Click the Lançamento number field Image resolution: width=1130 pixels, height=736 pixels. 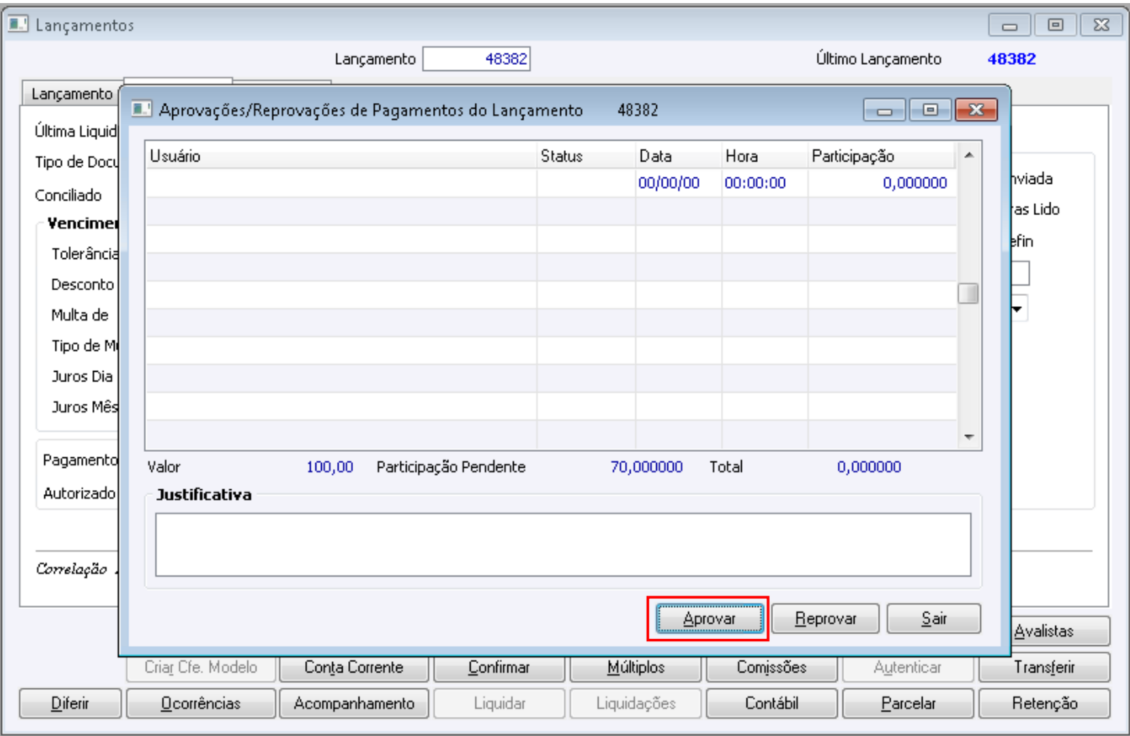[476, 58]
